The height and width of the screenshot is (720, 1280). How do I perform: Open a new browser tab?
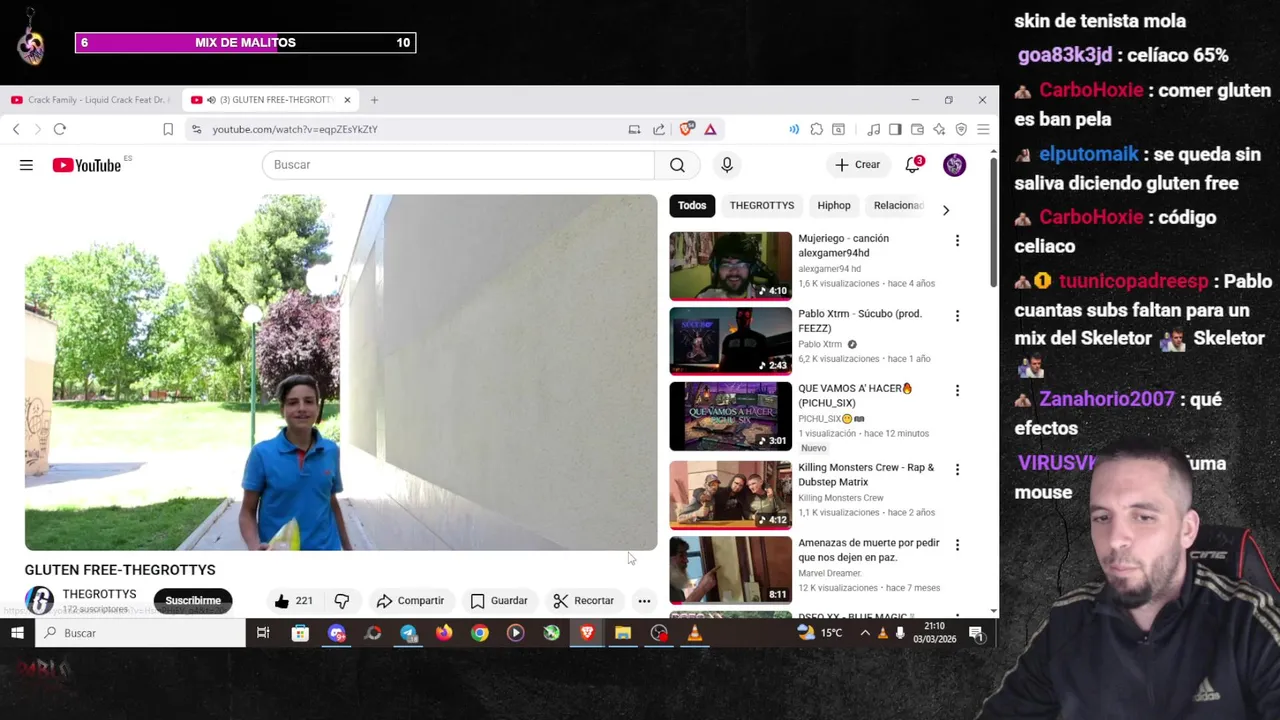pos(374,100)
